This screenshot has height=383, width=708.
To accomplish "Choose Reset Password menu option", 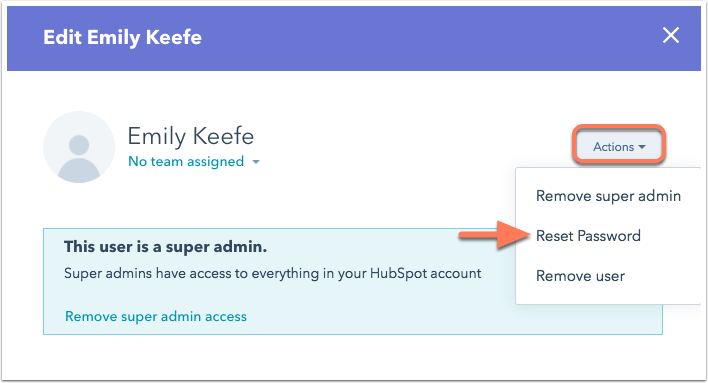I will (588, 236).
